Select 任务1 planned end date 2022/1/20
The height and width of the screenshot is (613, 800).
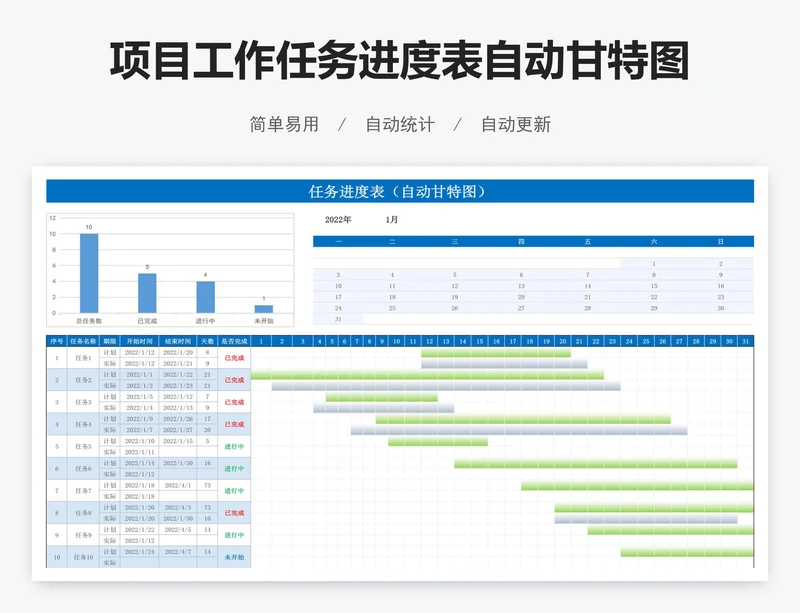tap(178, 352)
